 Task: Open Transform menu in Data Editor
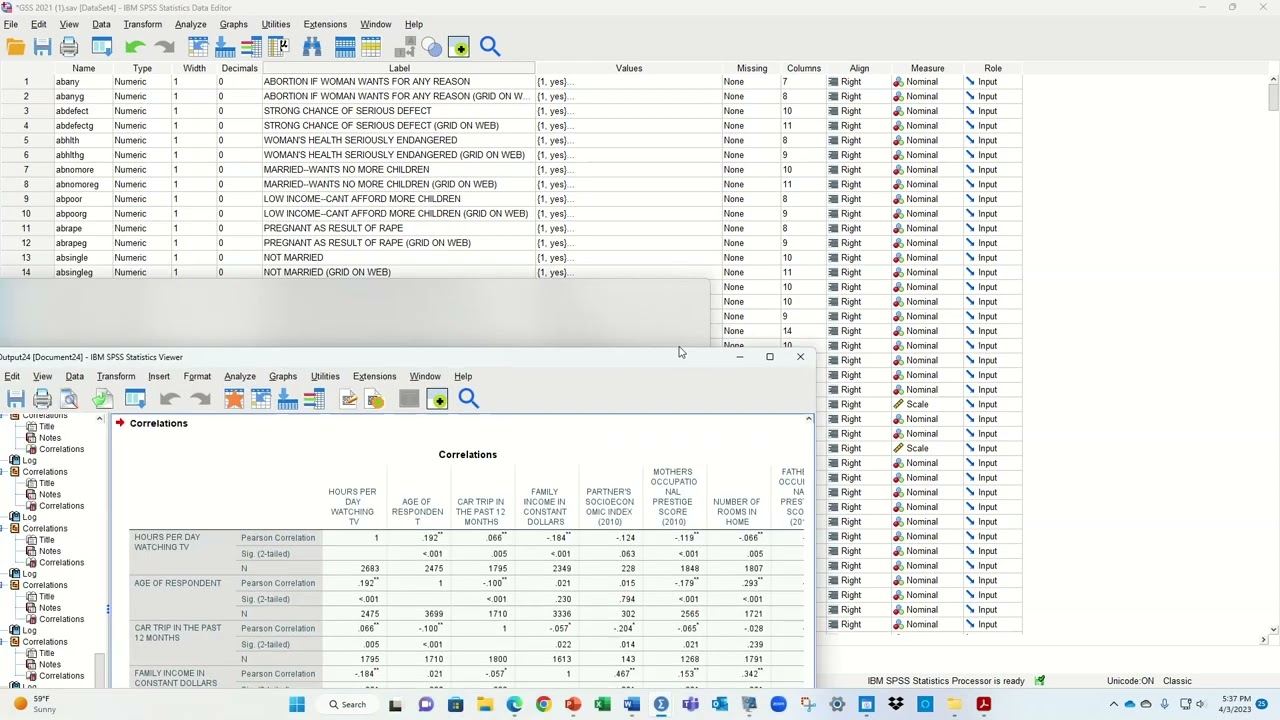click(x=142, y=24)
